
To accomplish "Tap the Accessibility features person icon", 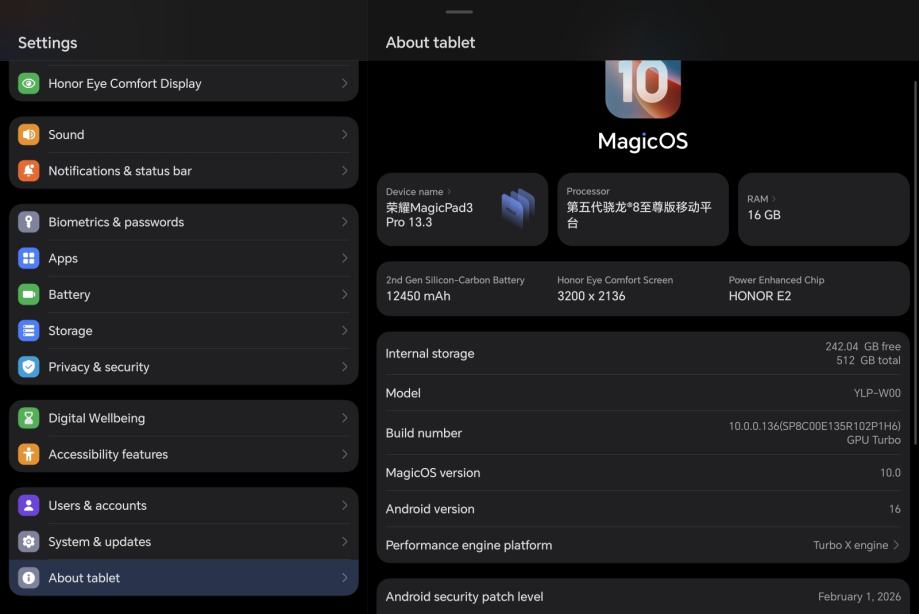I will tap(28, 455).
